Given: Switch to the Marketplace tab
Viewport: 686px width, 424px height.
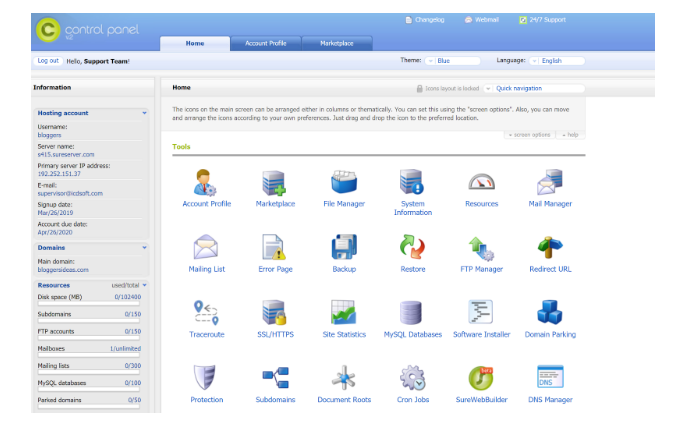Looking at the screenshot, I should click(337, 43).
